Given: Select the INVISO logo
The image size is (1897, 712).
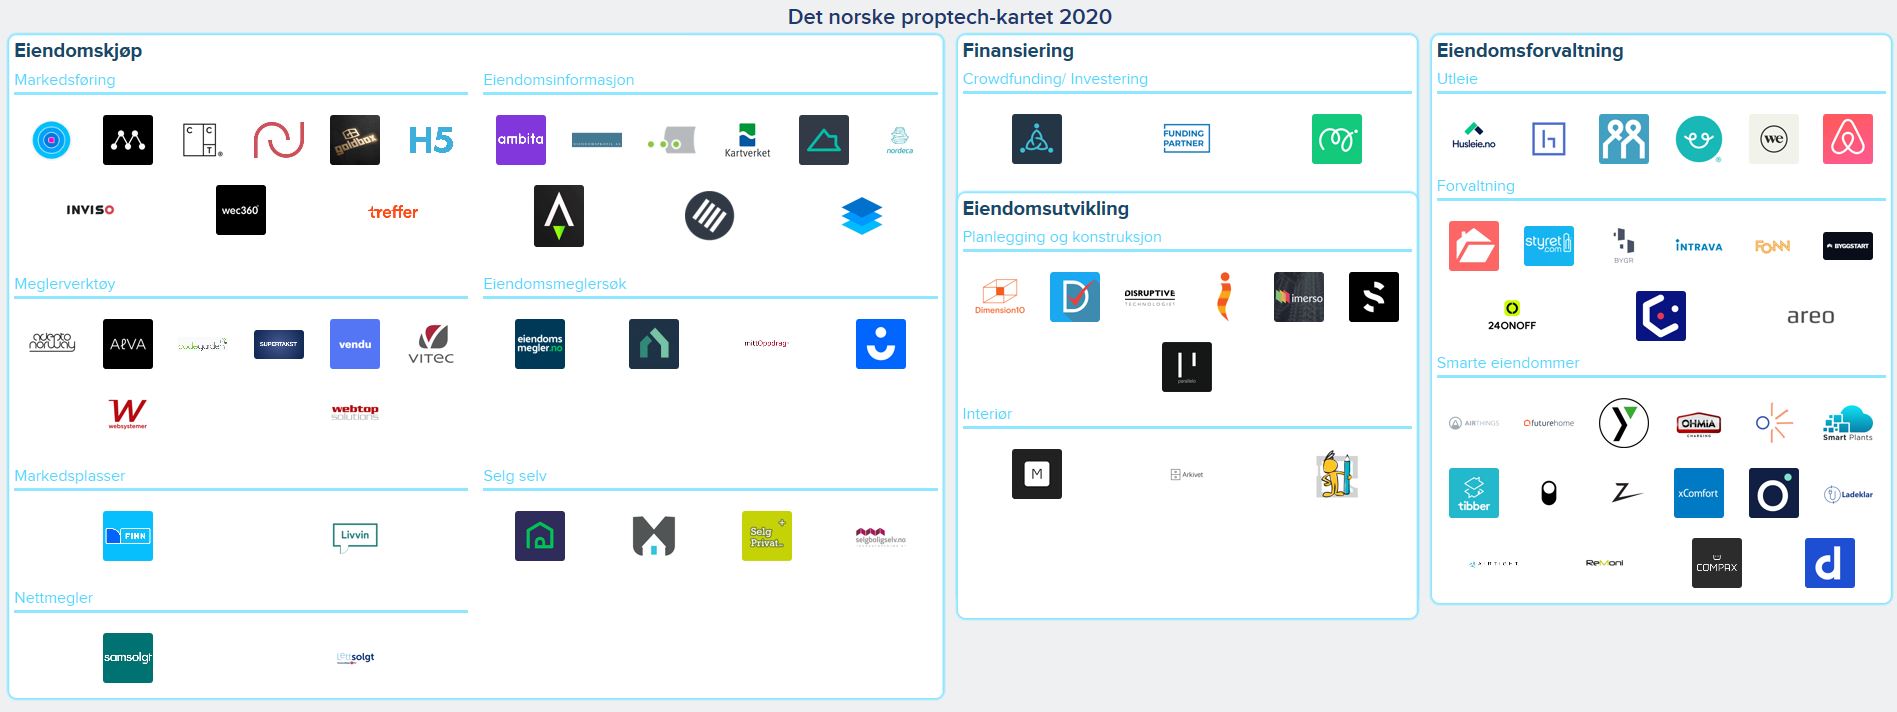Looking at the screenshot, I should point(90,210).
